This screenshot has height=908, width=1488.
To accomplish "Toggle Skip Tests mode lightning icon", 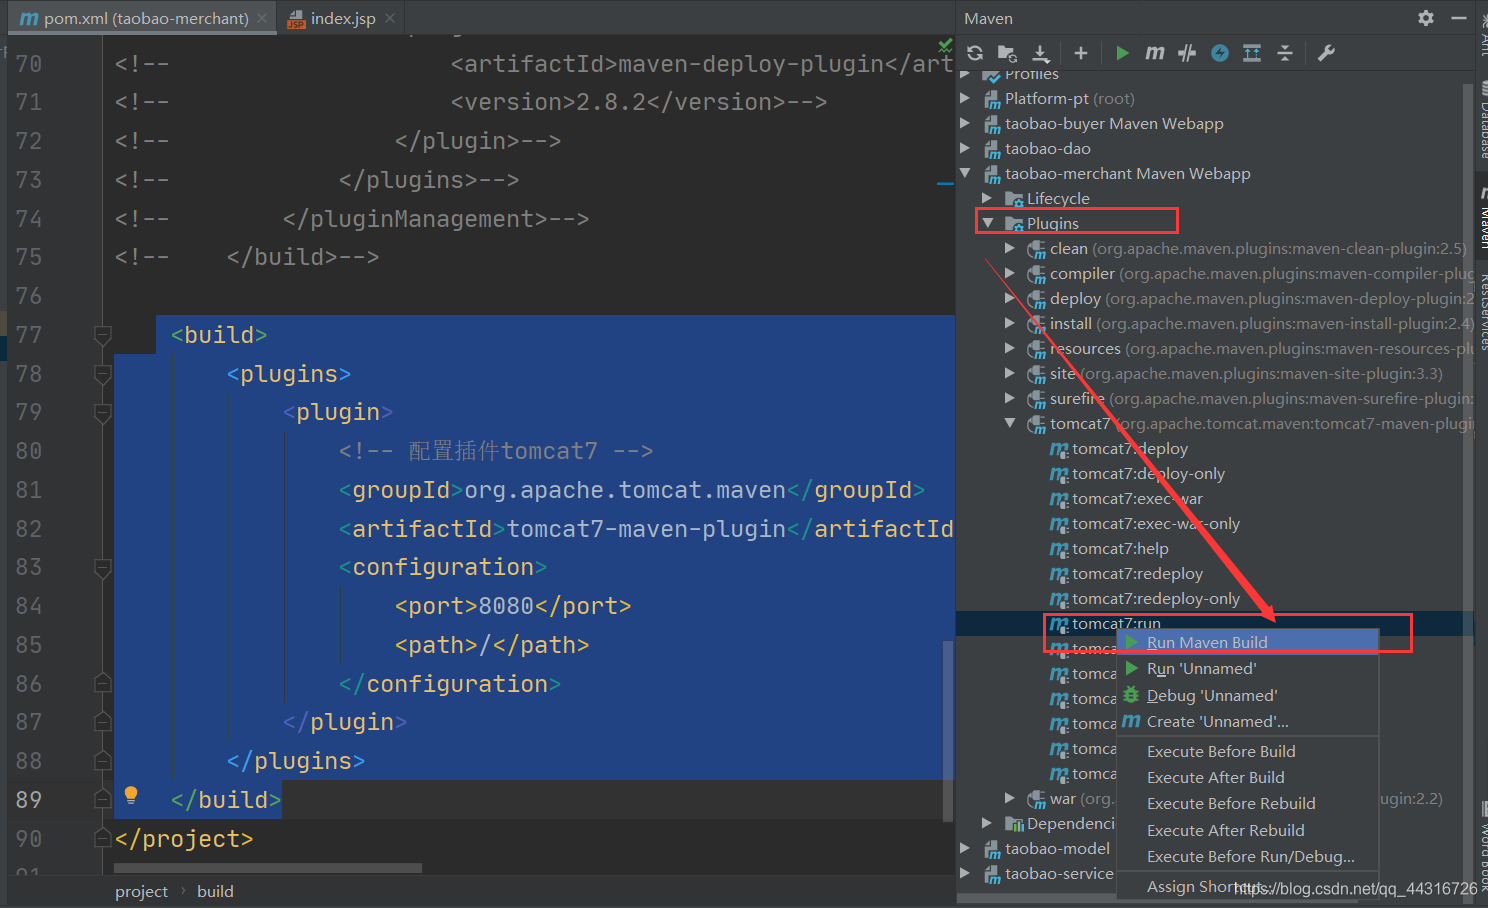I will 1220,53.
